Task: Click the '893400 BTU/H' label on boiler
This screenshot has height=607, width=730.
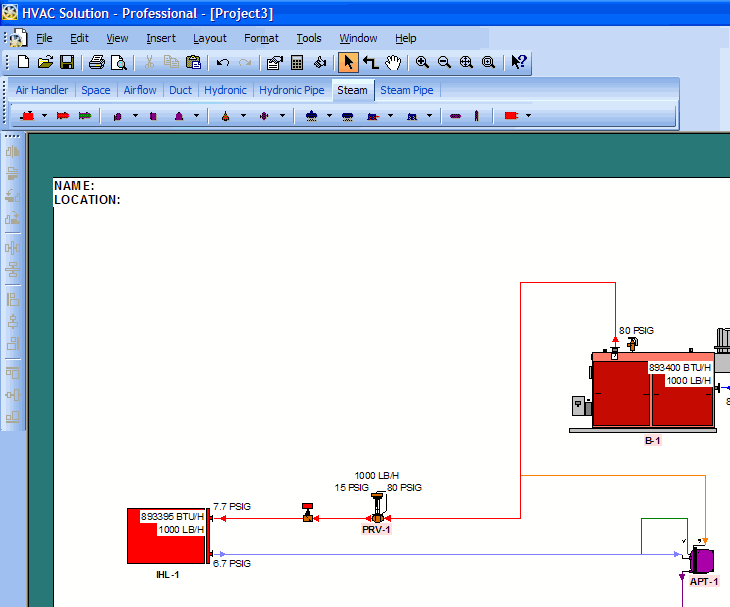Action: click(x=680, y=368)
